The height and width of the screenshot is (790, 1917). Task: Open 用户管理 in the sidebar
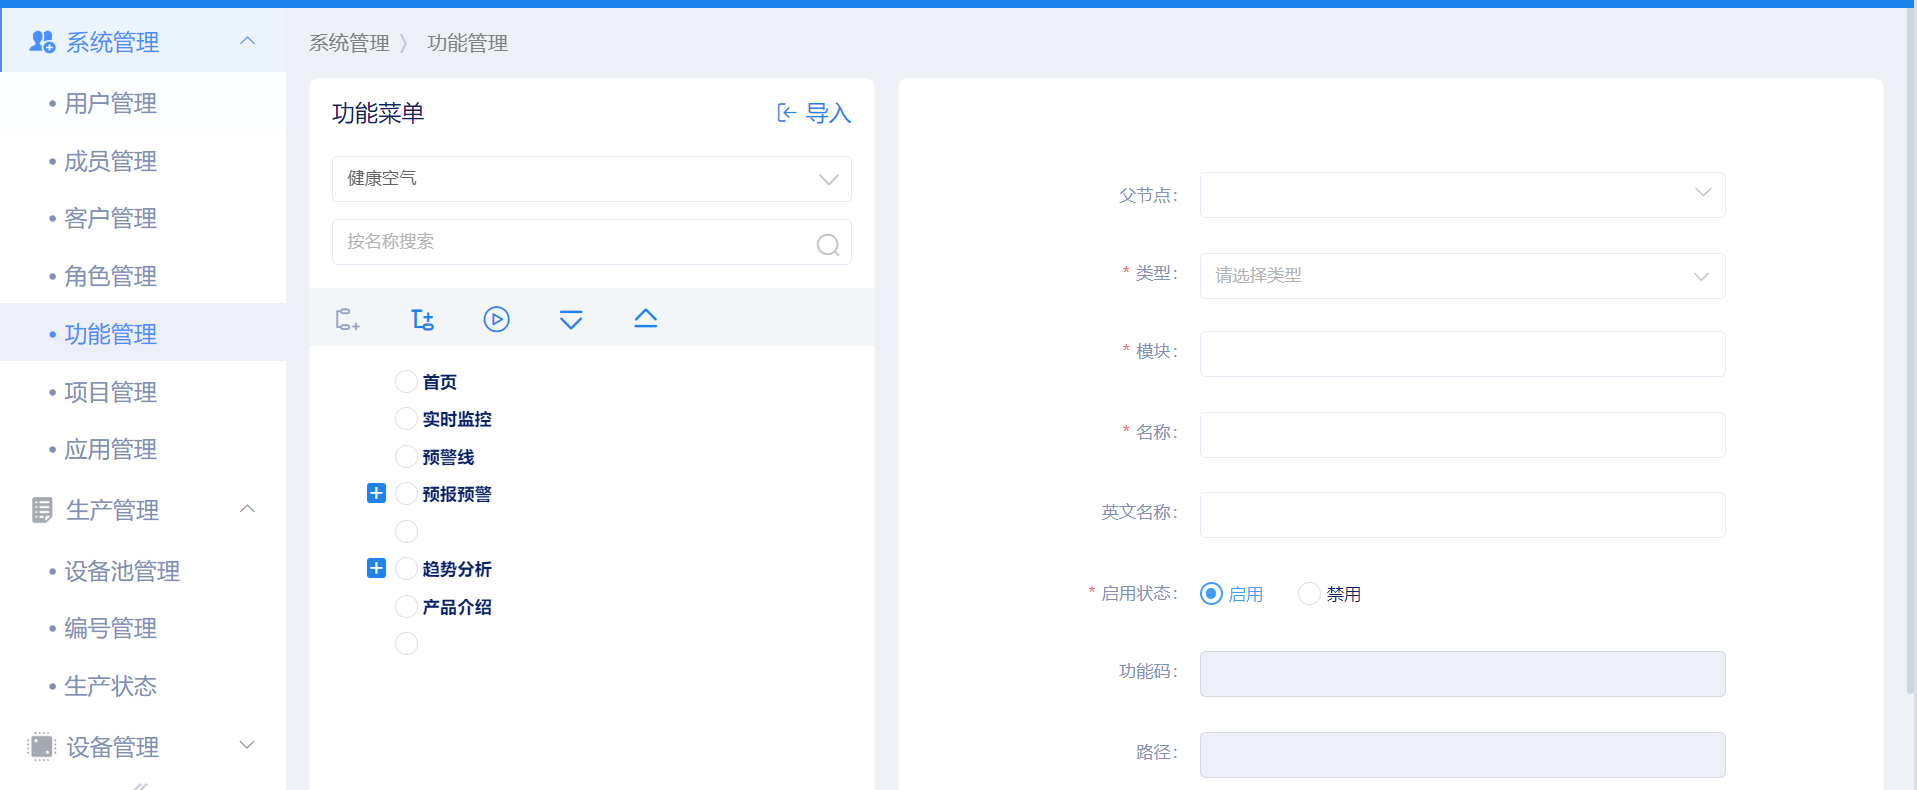coord(143,103)
